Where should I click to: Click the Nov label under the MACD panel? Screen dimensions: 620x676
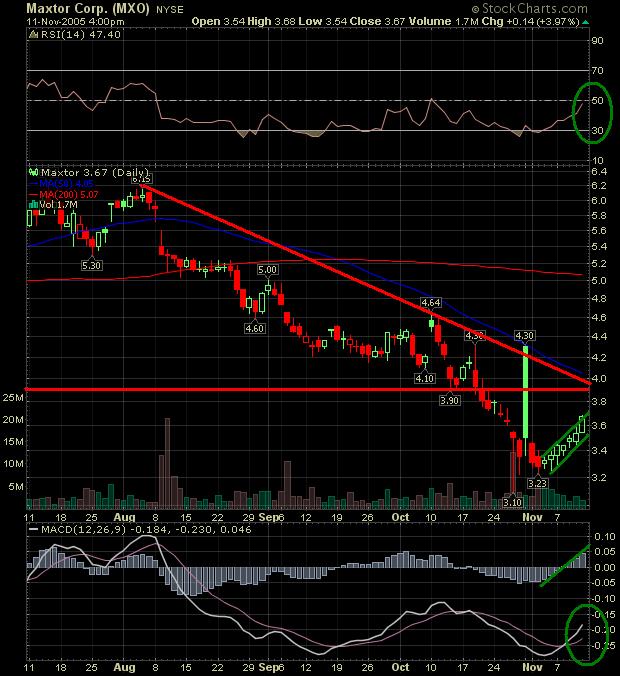[x=532, y=667]
